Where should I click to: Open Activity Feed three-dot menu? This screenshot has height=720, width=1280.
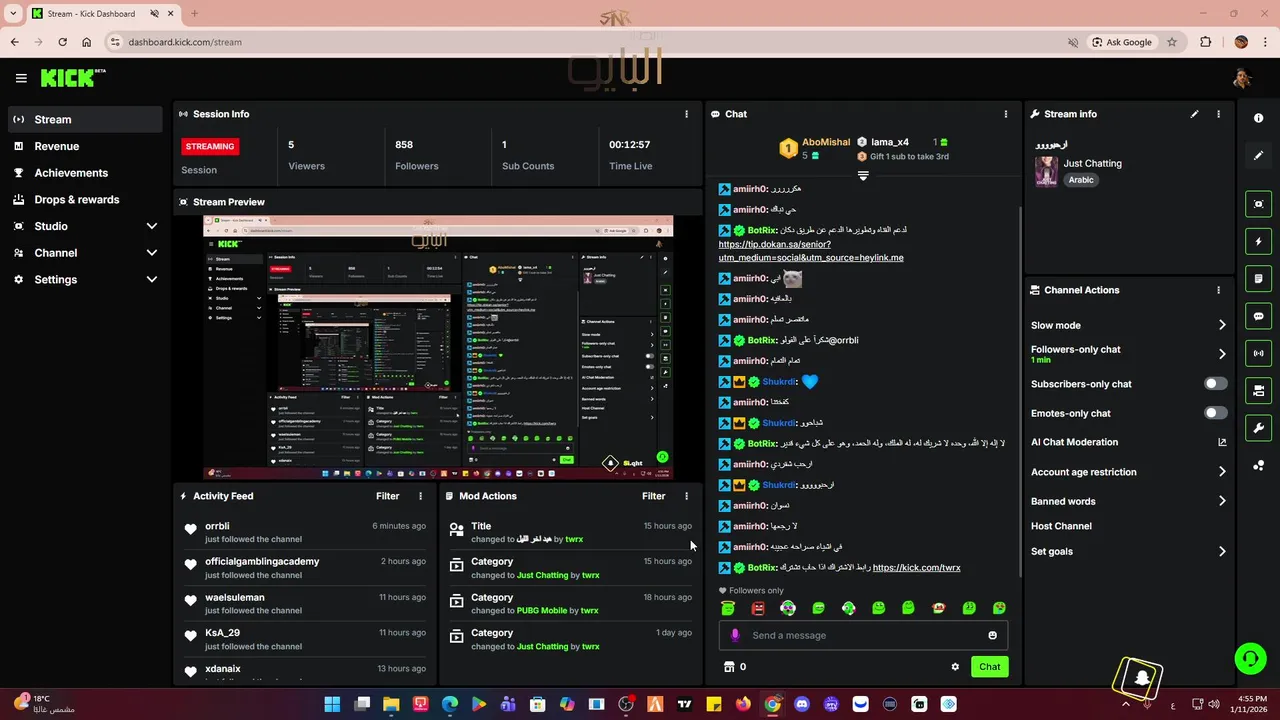(x=420, y=496)
